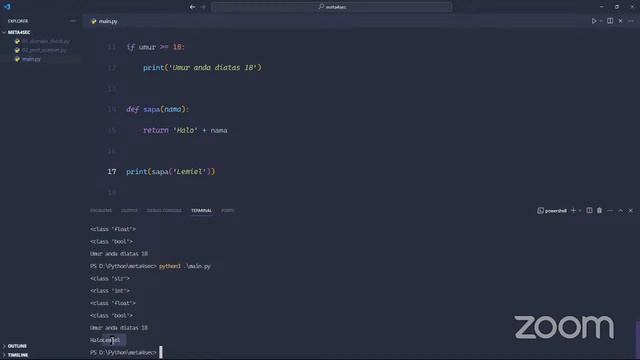
Task: Go back with the navigation arrow
Action: (x=192, y=7)
